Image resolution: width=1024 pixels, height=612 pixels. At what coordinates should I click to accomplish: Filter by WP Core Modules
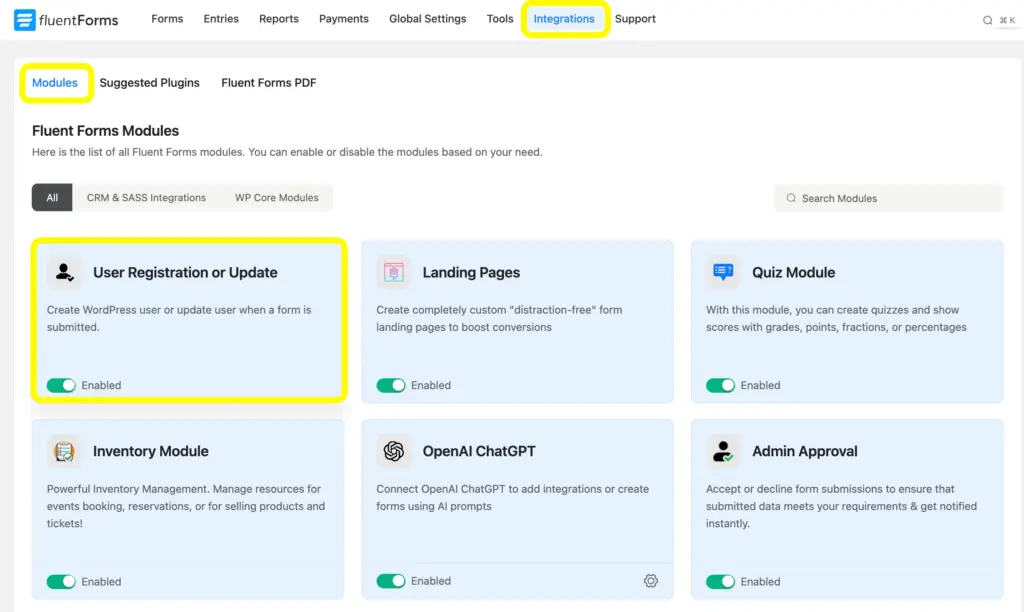point(277,197)
